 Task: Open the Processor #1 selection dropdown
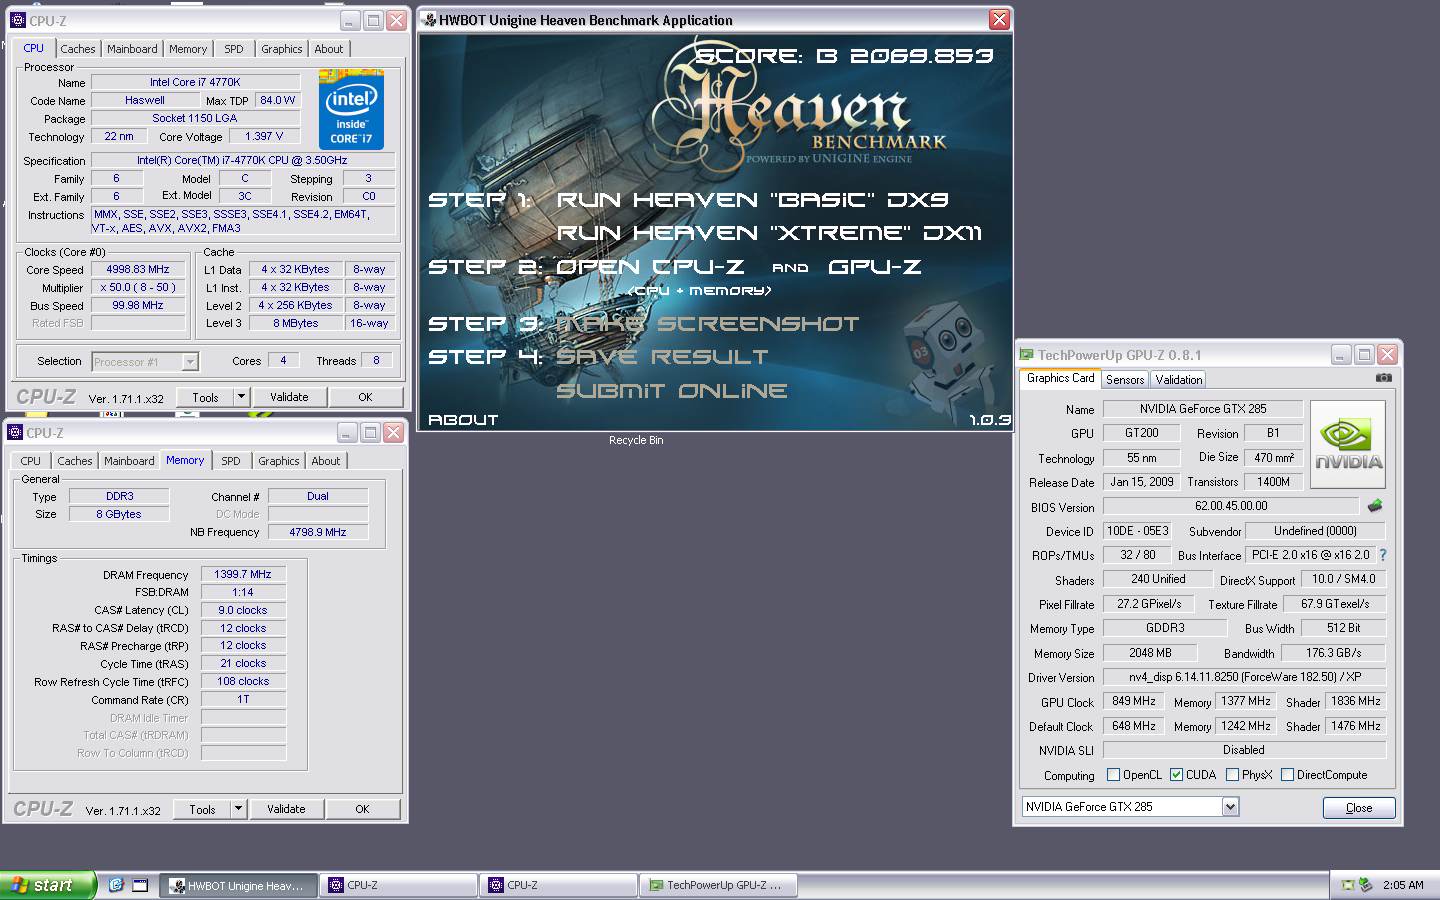pos(190,362)
